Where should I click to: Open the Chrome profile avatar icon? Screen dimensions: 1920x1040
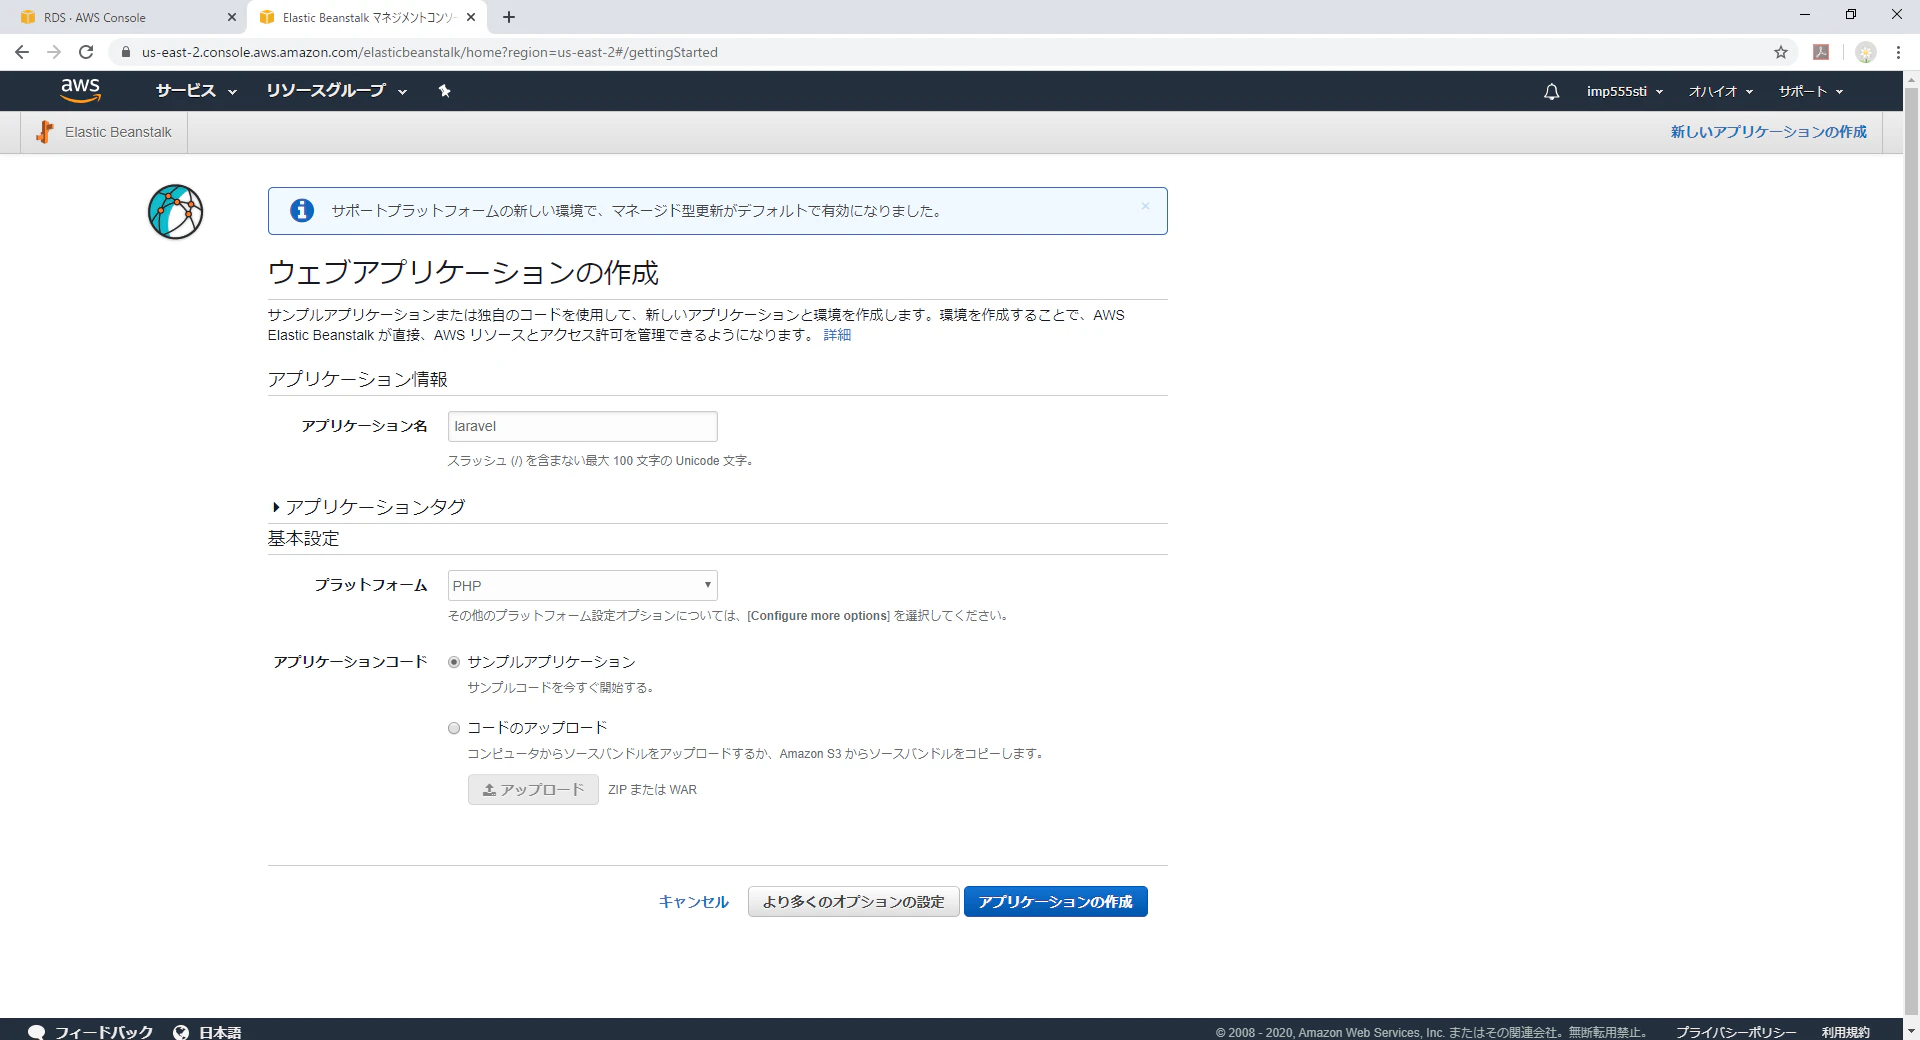coord(1865,52)
